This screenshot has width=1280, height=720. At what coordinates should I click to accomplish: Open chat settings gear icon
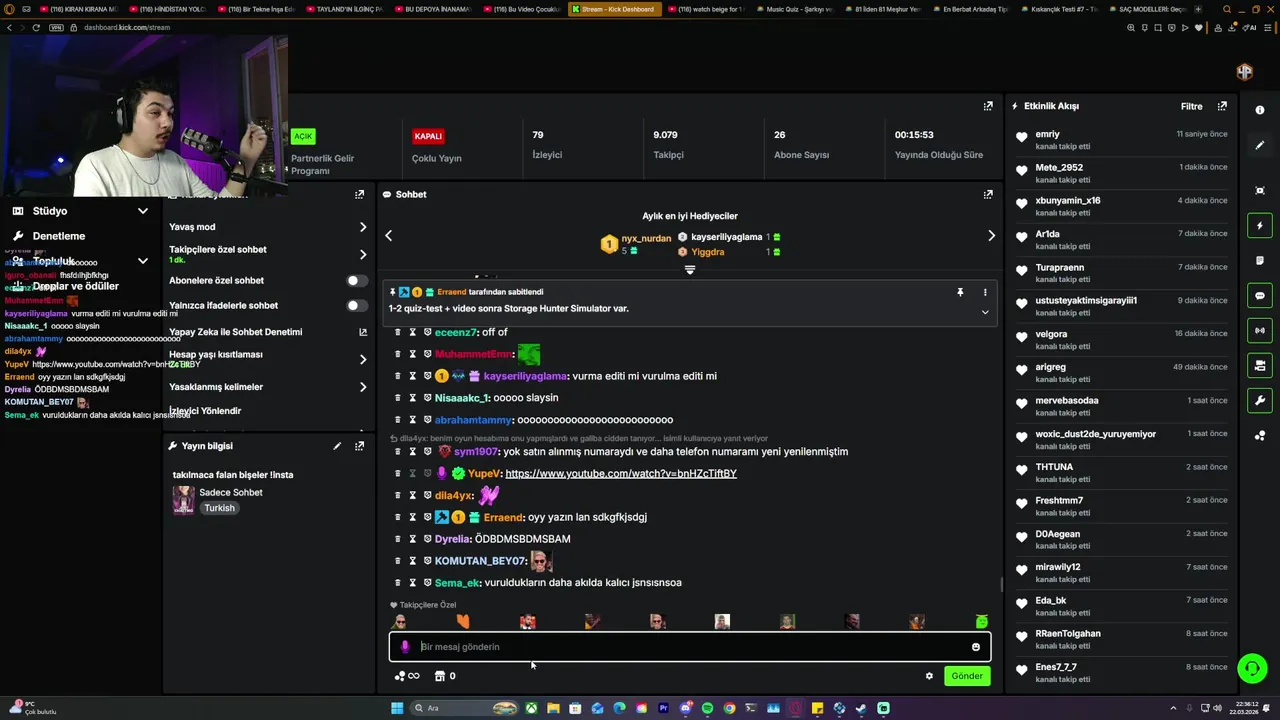pos(929,676)
